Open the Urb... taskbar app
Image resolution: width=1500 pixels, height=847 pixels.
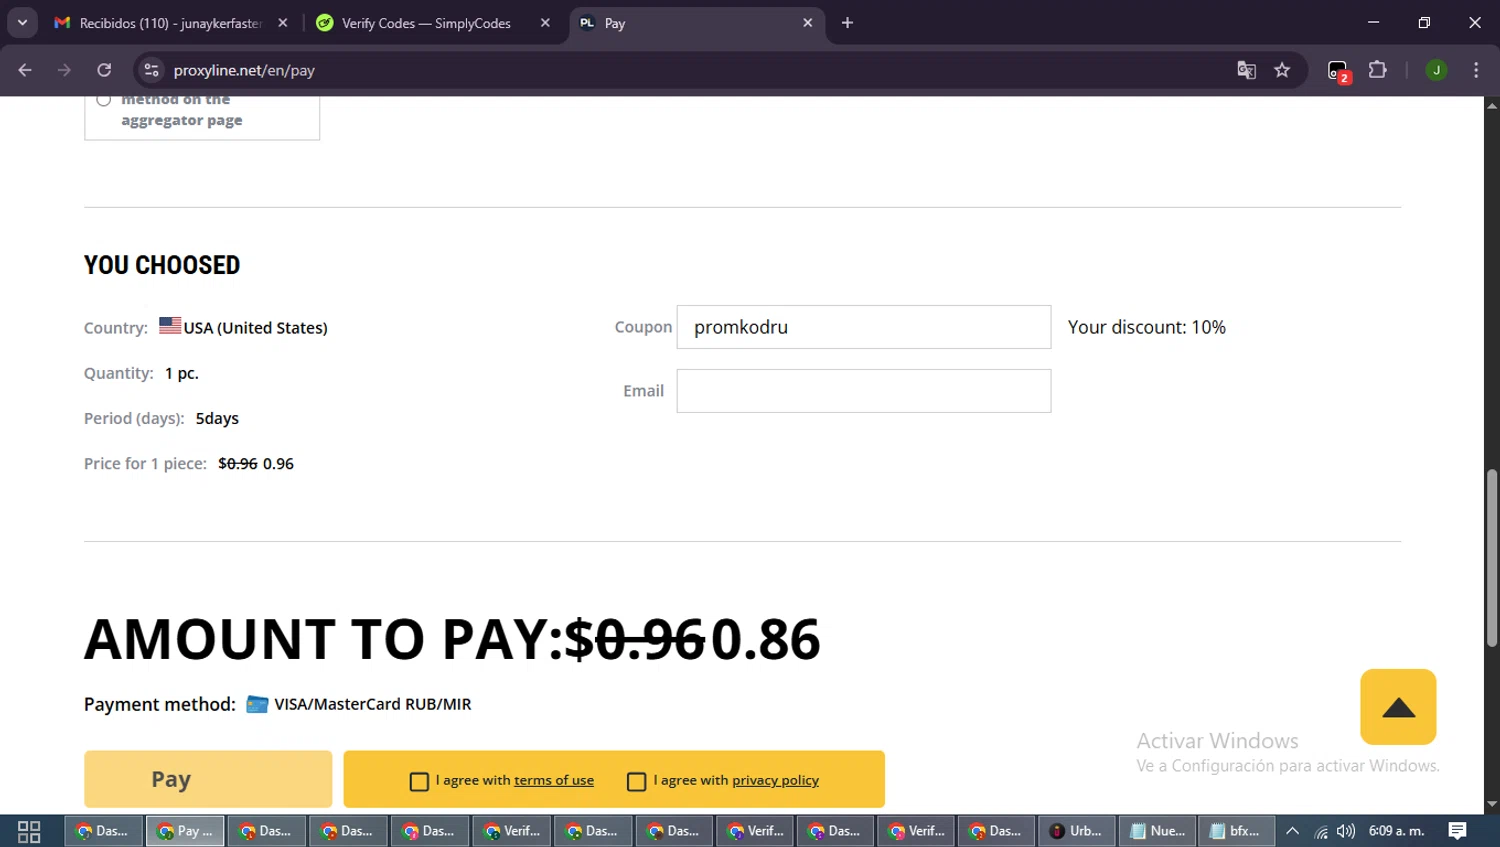(1076, 831)
